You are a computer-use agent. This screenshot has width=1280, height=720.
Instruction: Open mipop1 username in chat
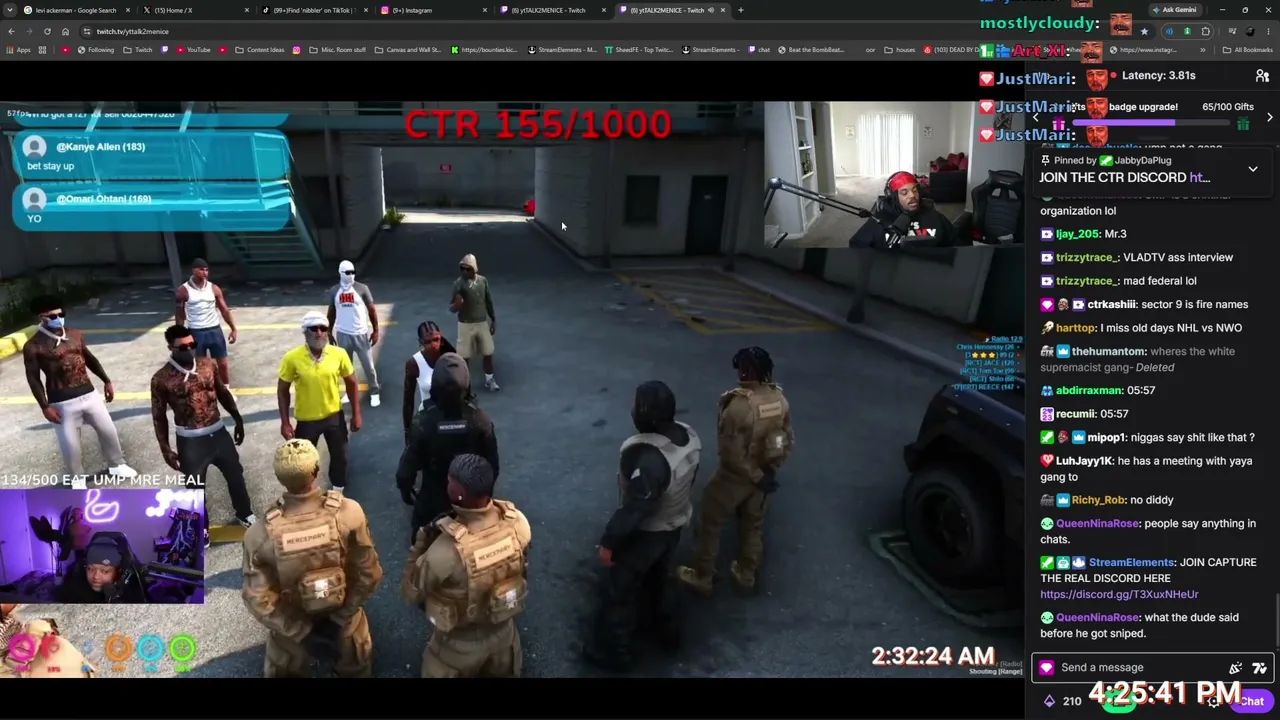1106,437
